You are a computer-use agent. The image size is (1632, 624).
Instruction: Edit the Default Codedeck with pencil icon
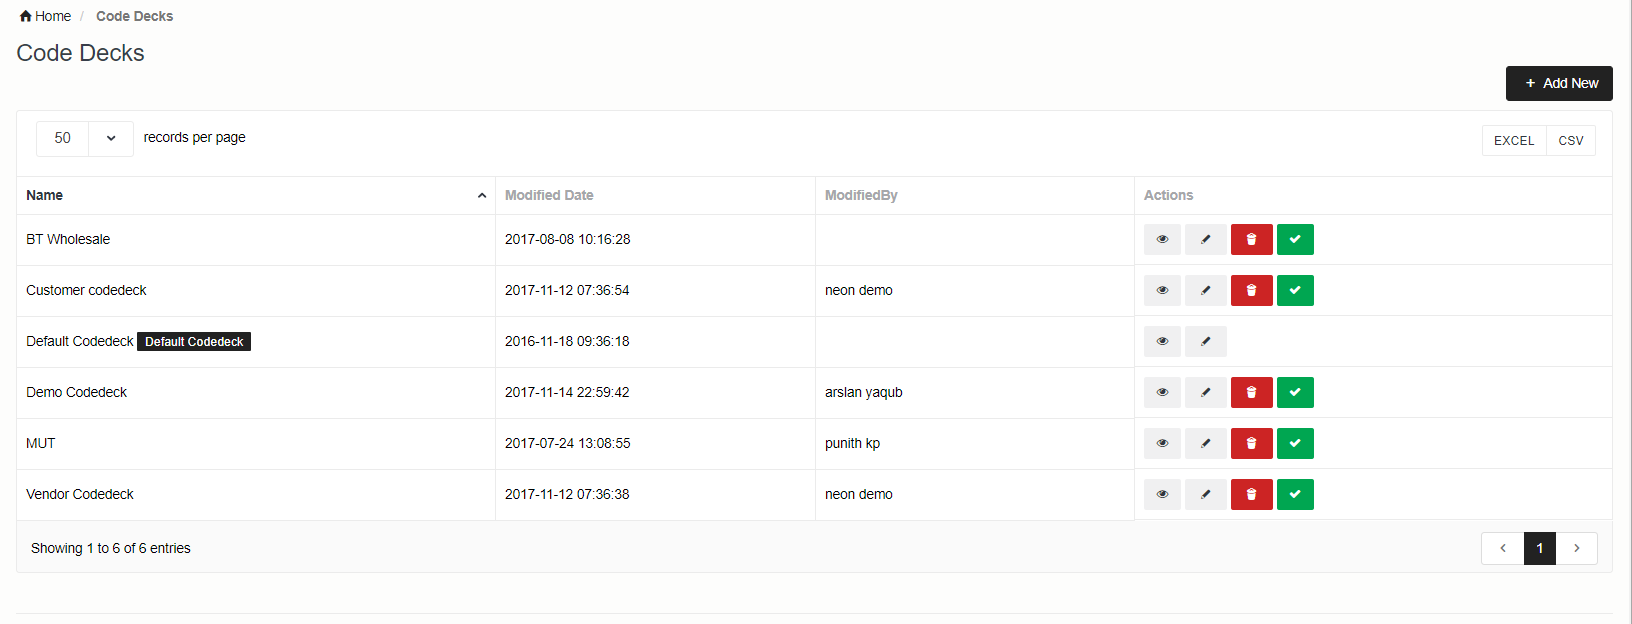coord(1205,342)
